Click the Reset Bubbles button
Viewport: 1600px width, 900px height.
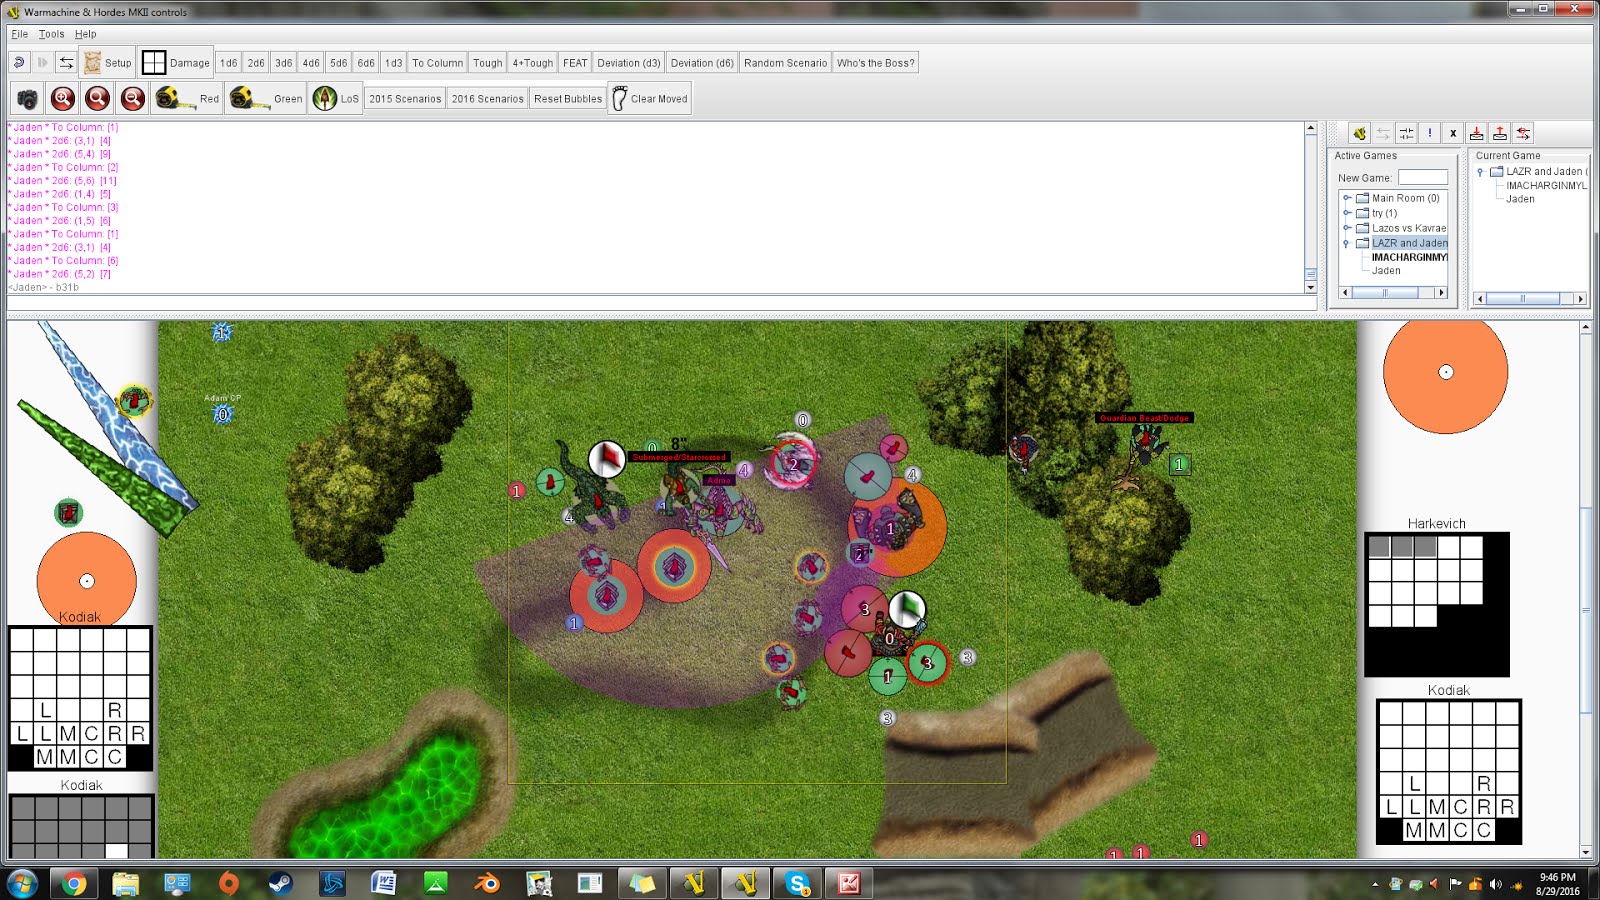568,98
